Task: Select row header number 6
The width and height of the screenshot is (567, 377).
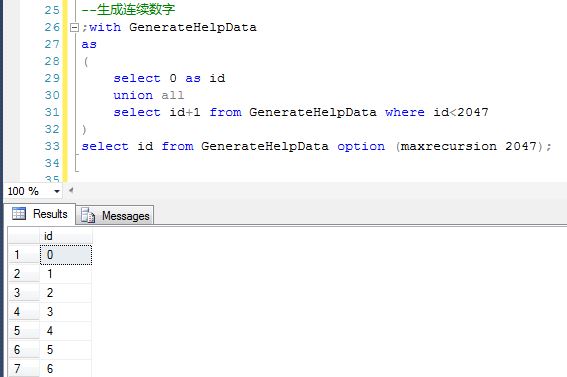Action: [24, 350]
